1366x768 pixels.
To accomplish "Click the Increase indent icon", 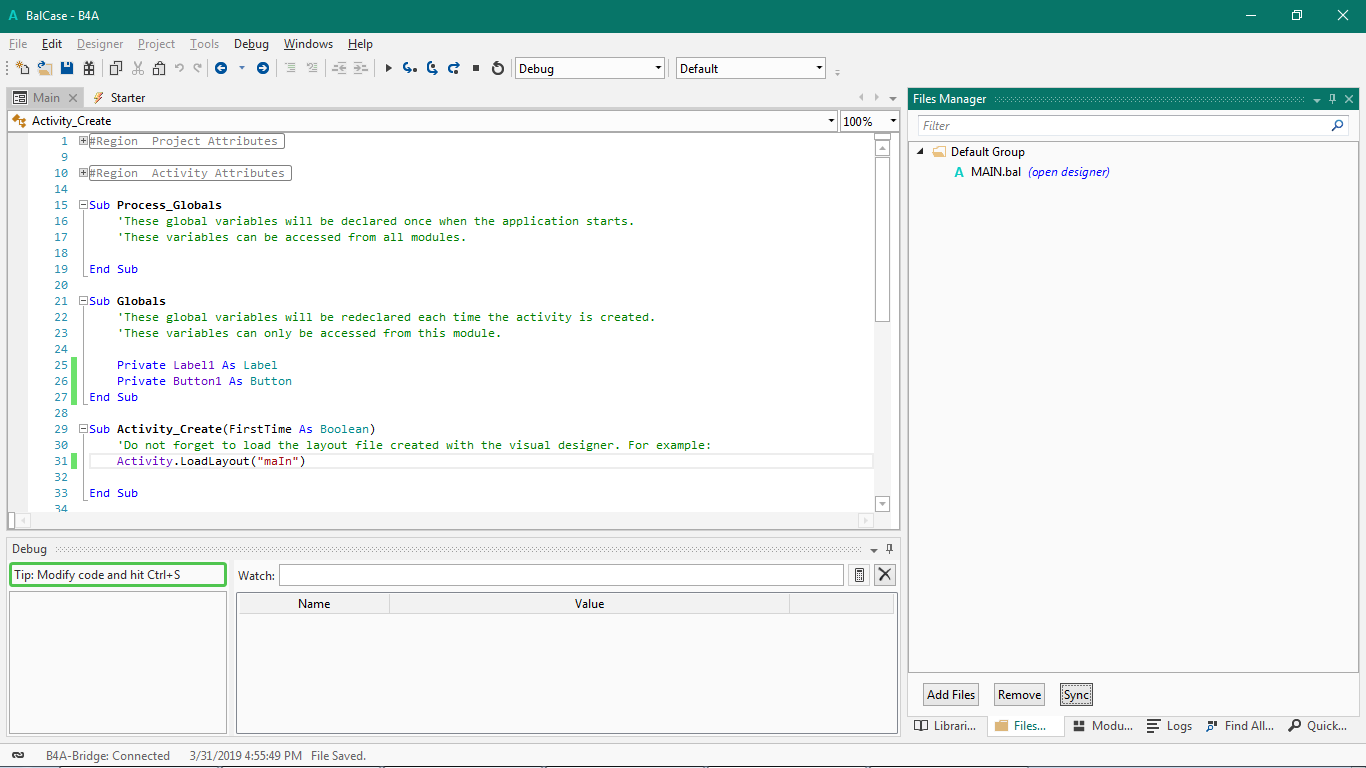I will (360, 68).
